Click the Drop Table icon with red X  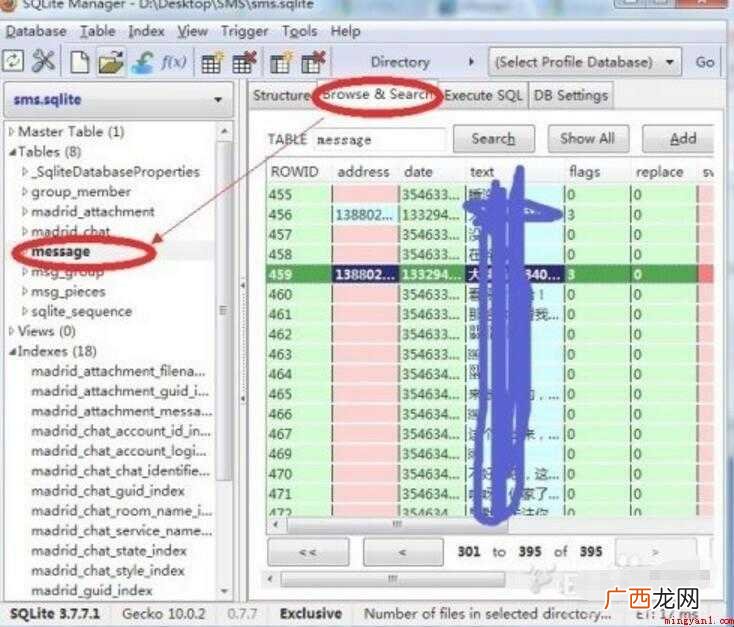coord(244,62)
